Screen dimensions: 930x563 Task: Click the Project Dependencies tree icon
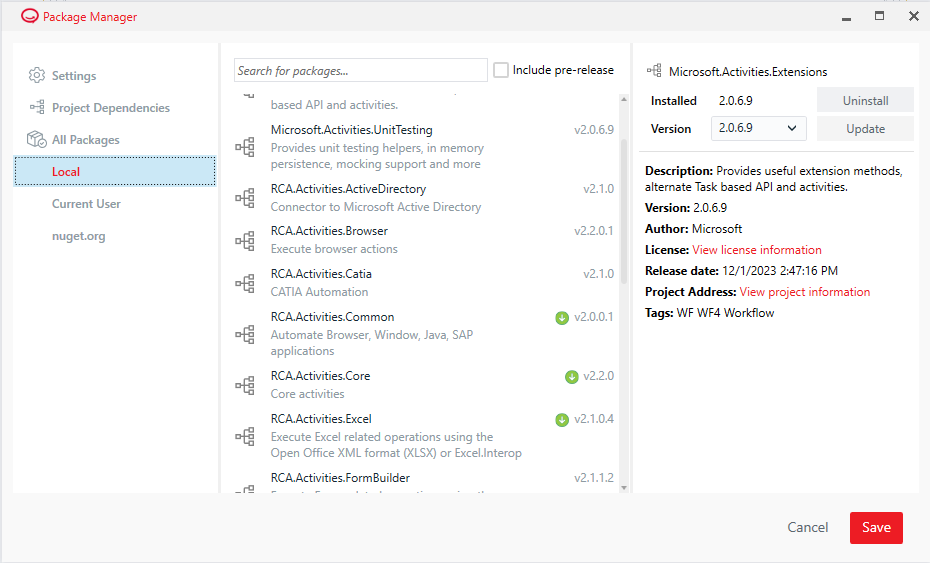(37, 107)
